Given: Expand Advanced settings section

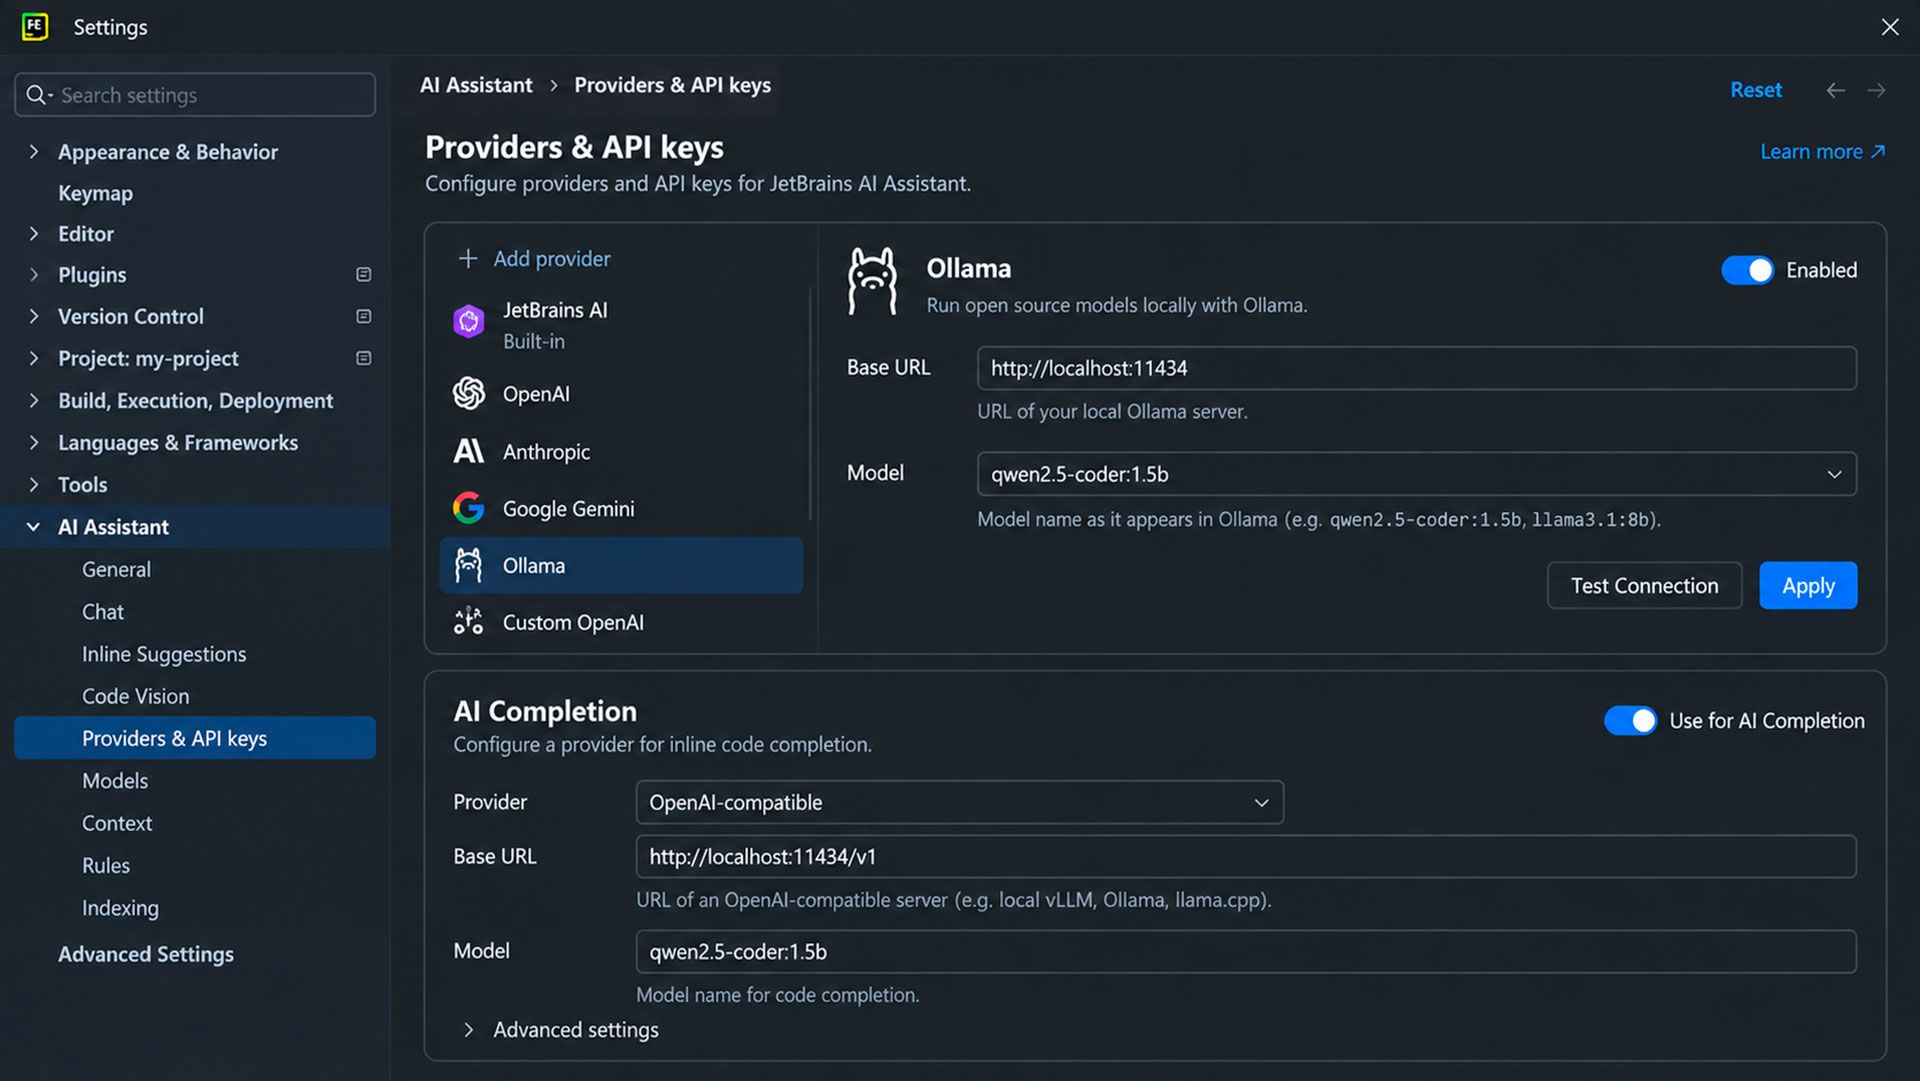Looking at the screenshot, I should point(468,1030).
